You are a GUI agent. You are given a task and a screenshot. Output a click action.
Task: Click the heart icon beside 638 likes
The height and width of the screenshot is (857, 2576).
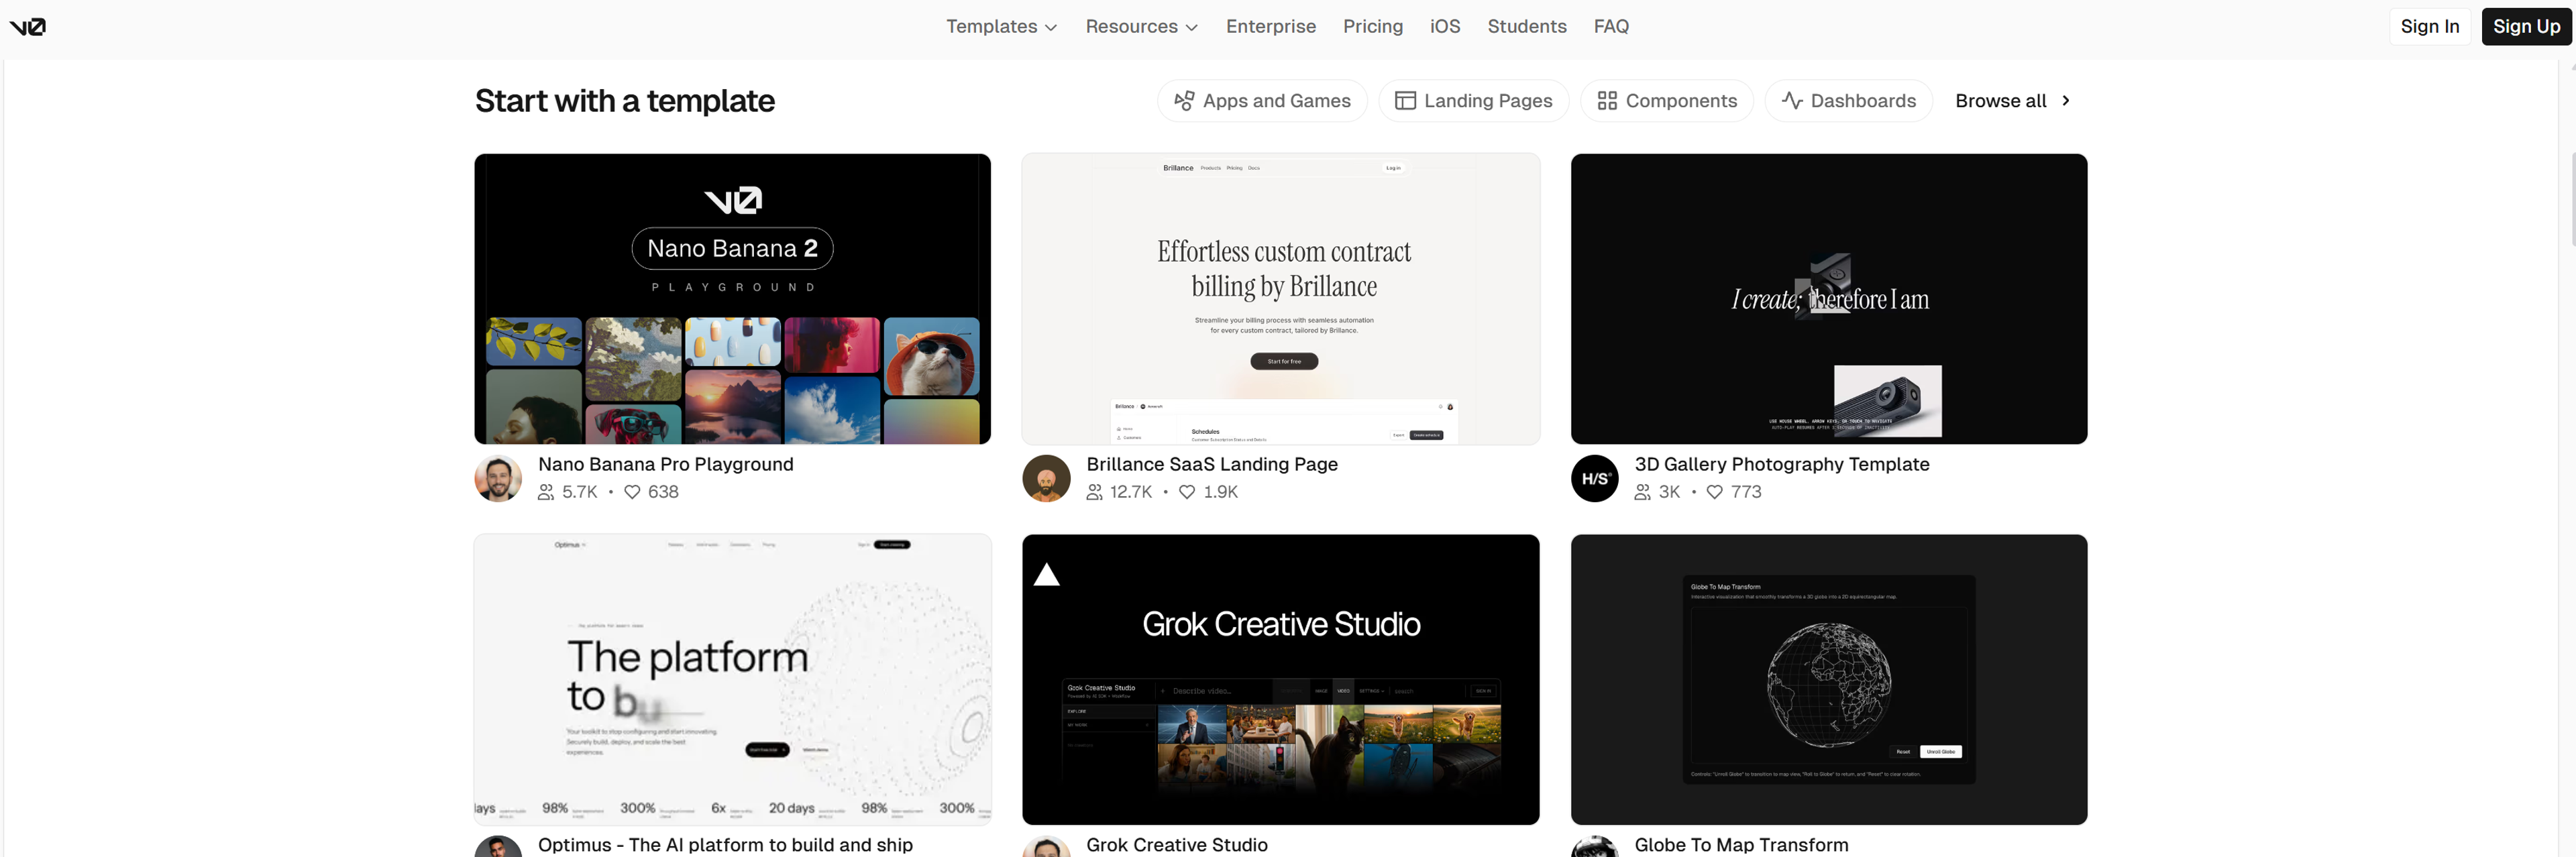632,492
